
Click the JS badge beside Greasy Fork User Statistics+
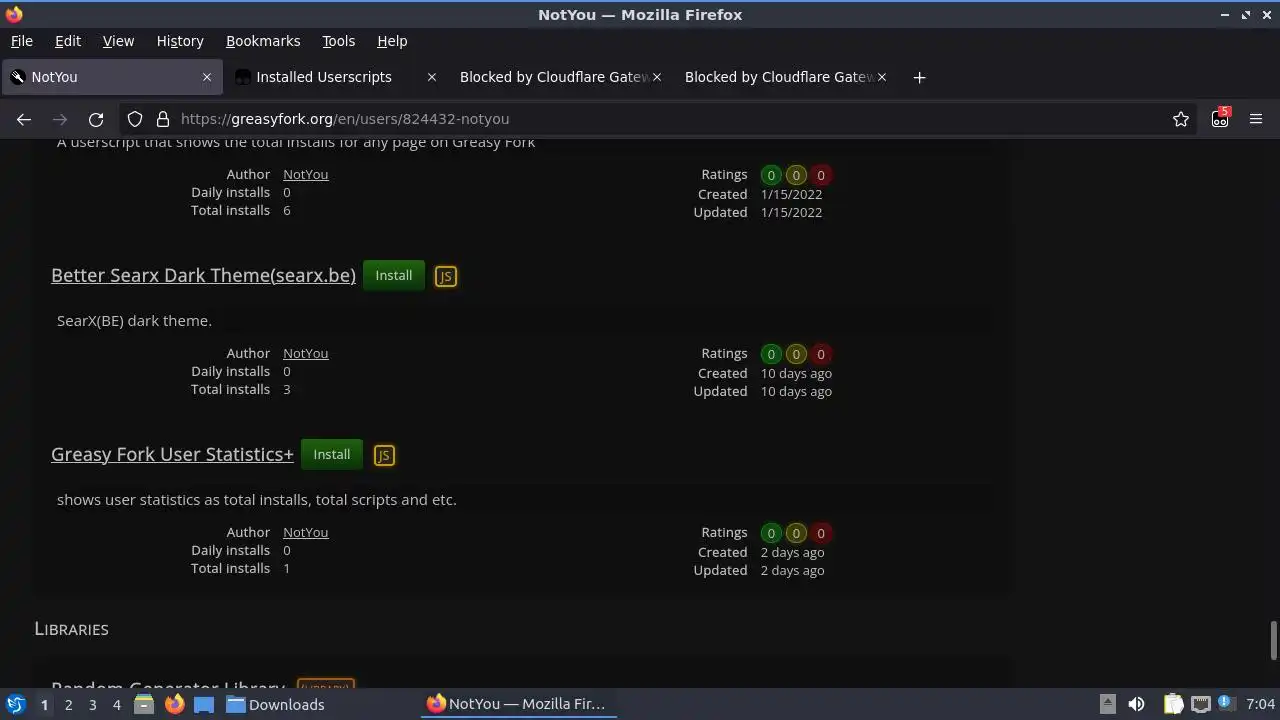[384, 456]
